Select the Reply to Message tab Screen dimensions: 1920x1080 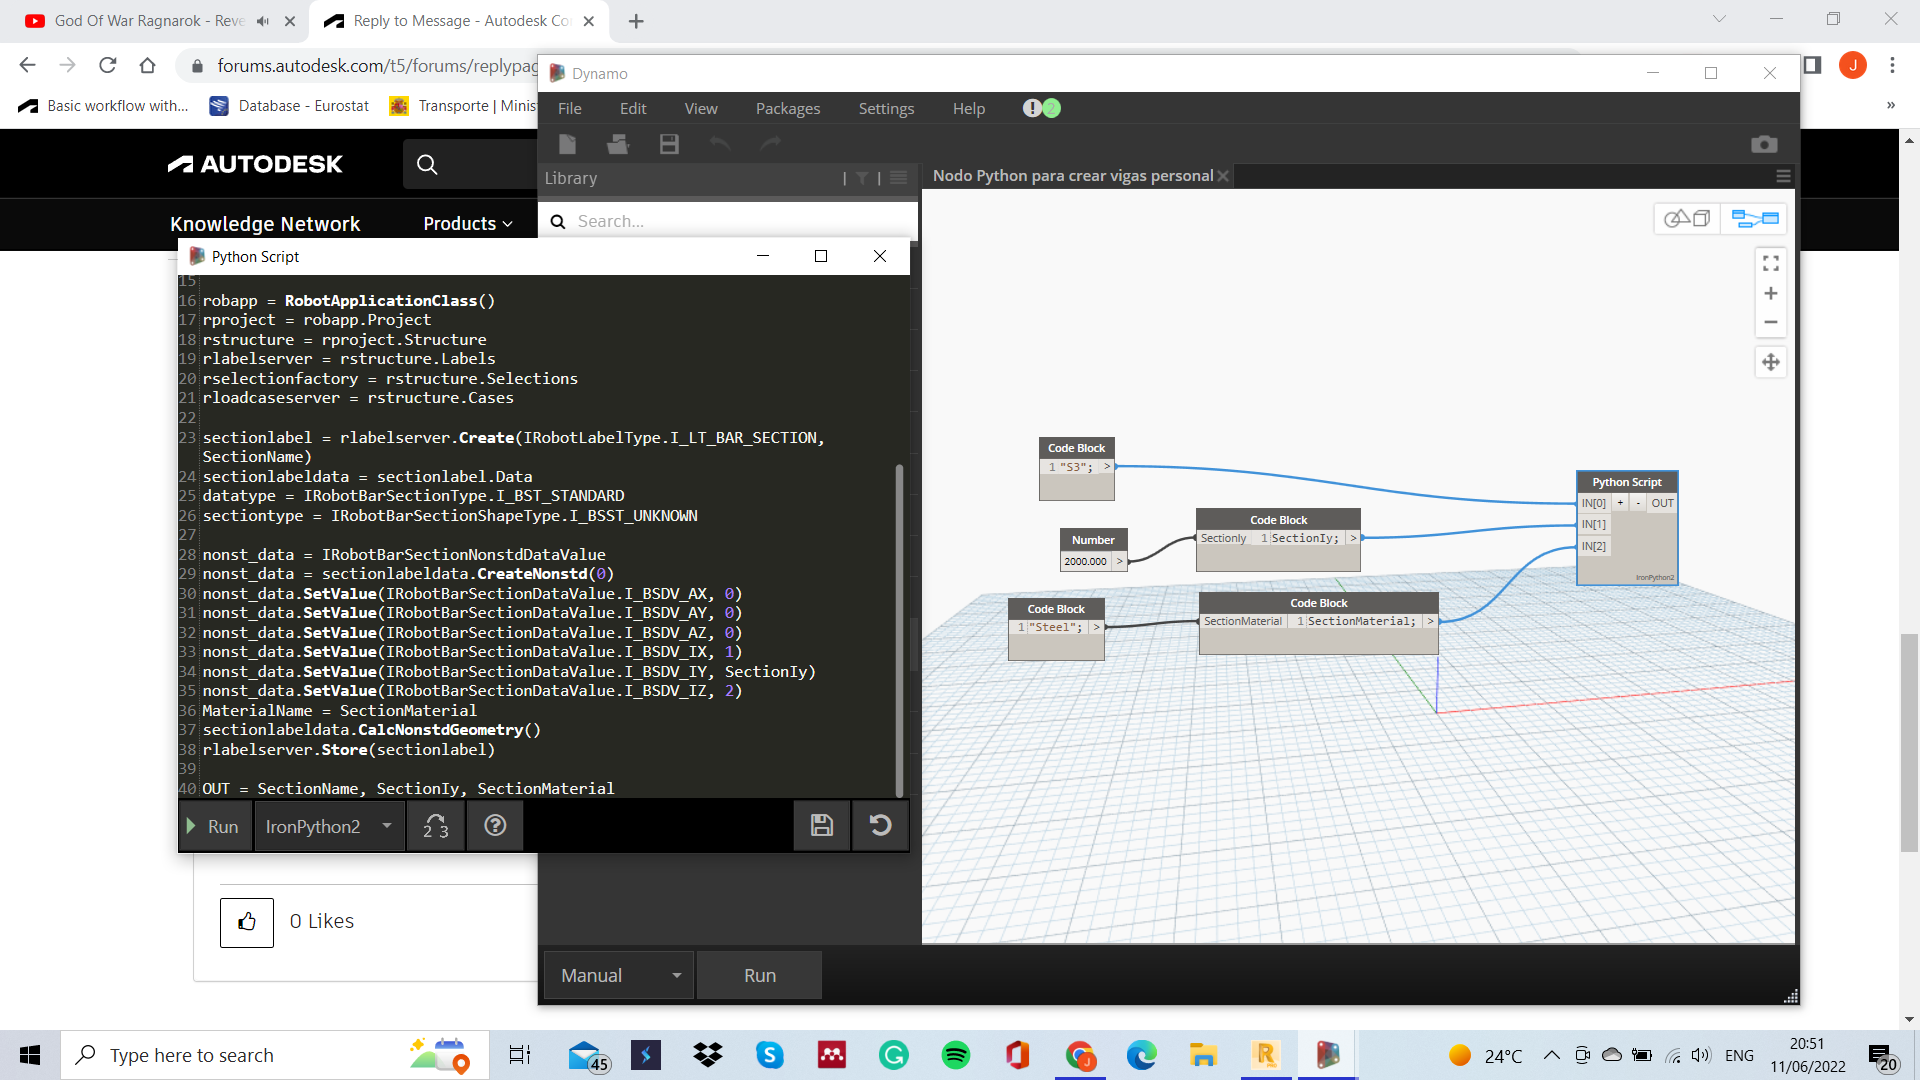coord(450,20)
